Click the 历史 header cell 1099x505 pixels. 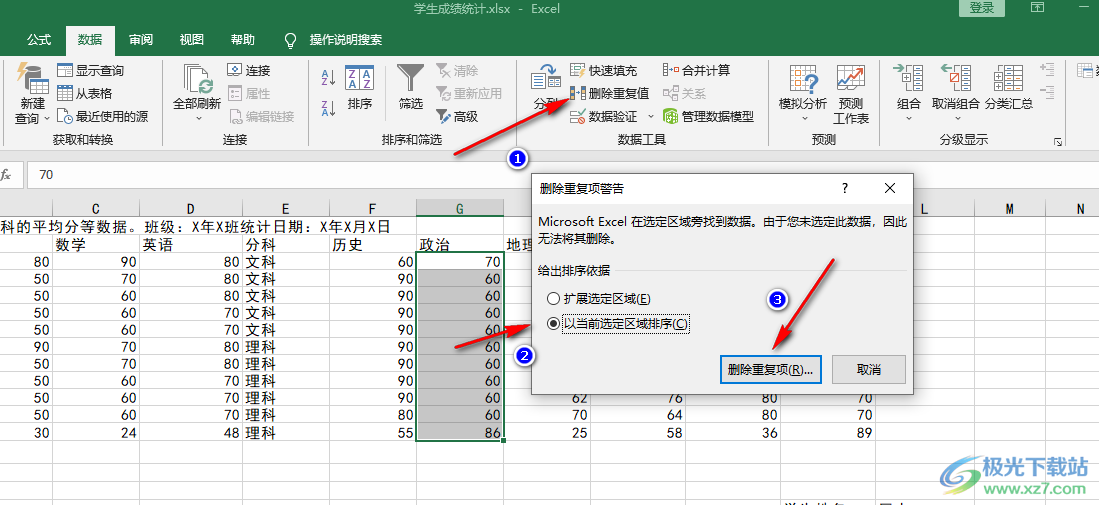(x=373, y=244)
